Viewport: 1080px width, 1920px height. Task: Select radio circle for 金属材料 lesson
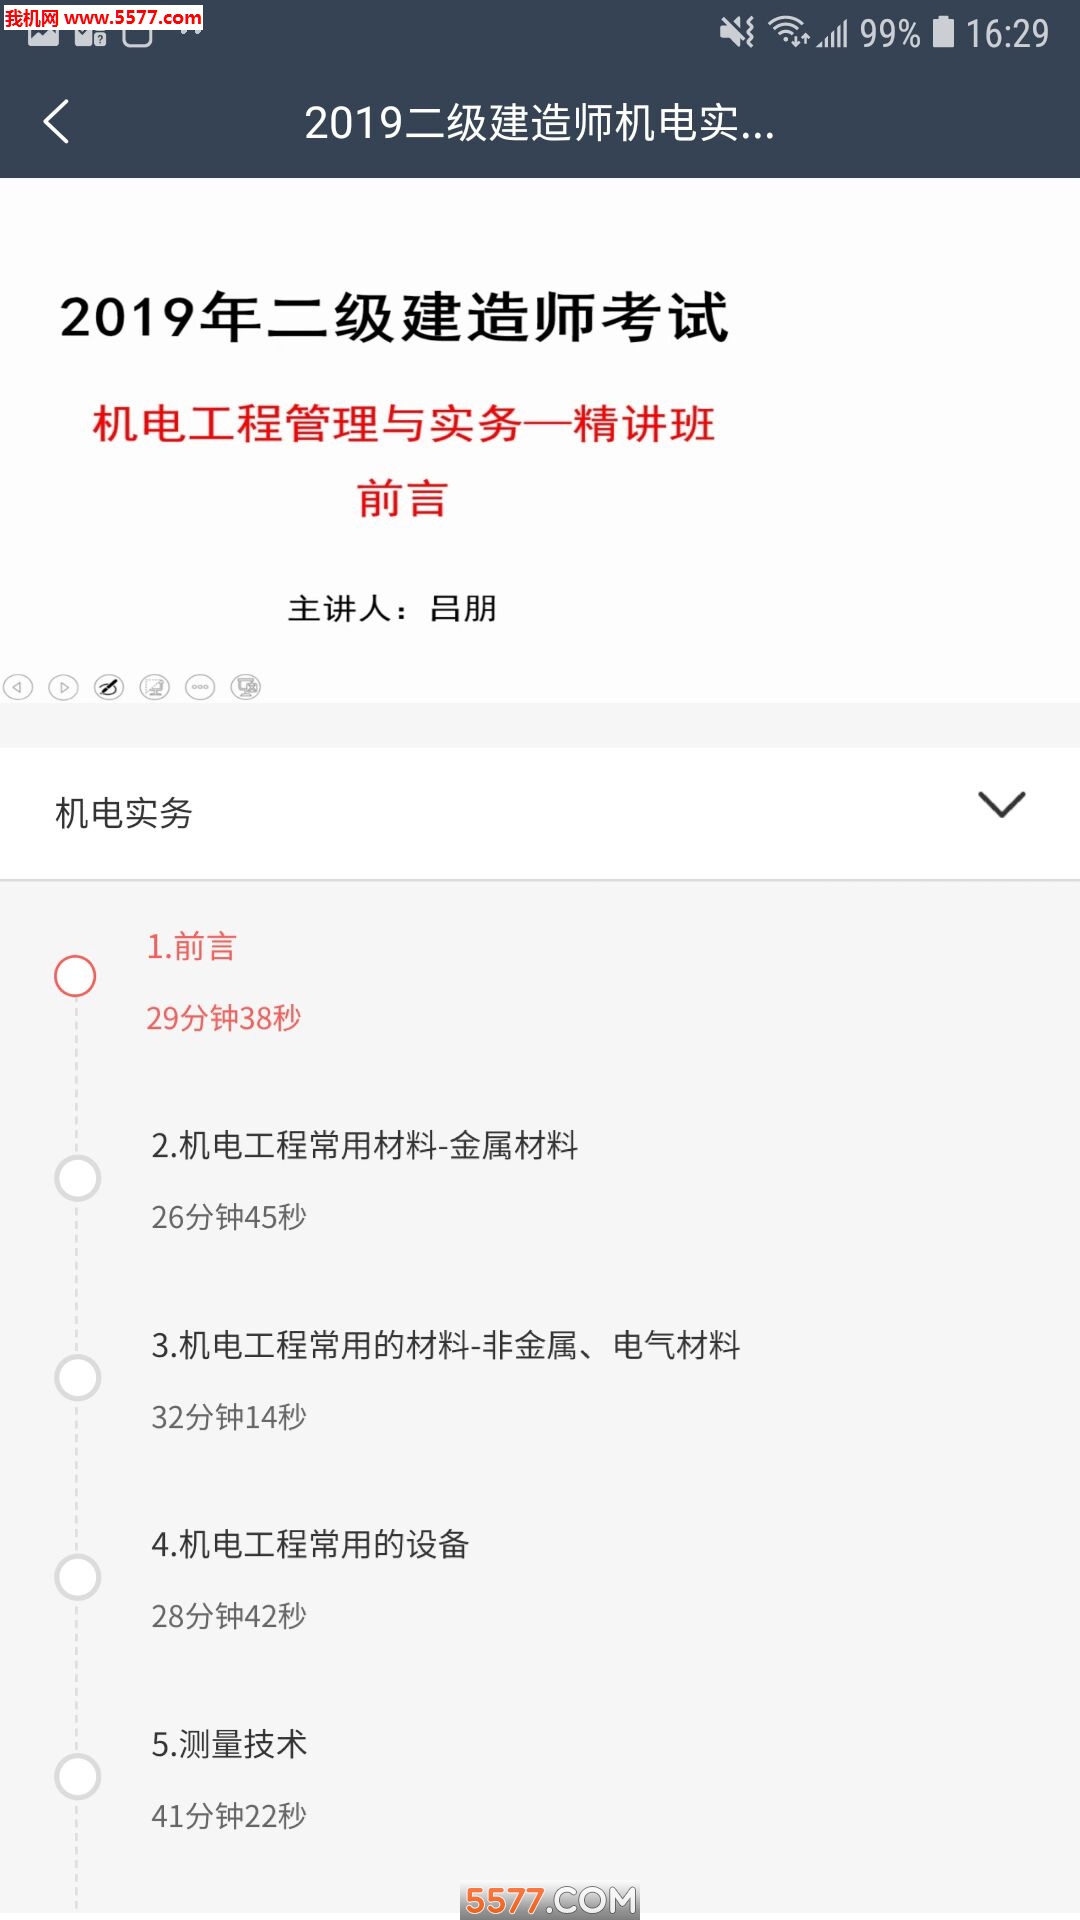pyautogui.click(x=77, y=1178)
